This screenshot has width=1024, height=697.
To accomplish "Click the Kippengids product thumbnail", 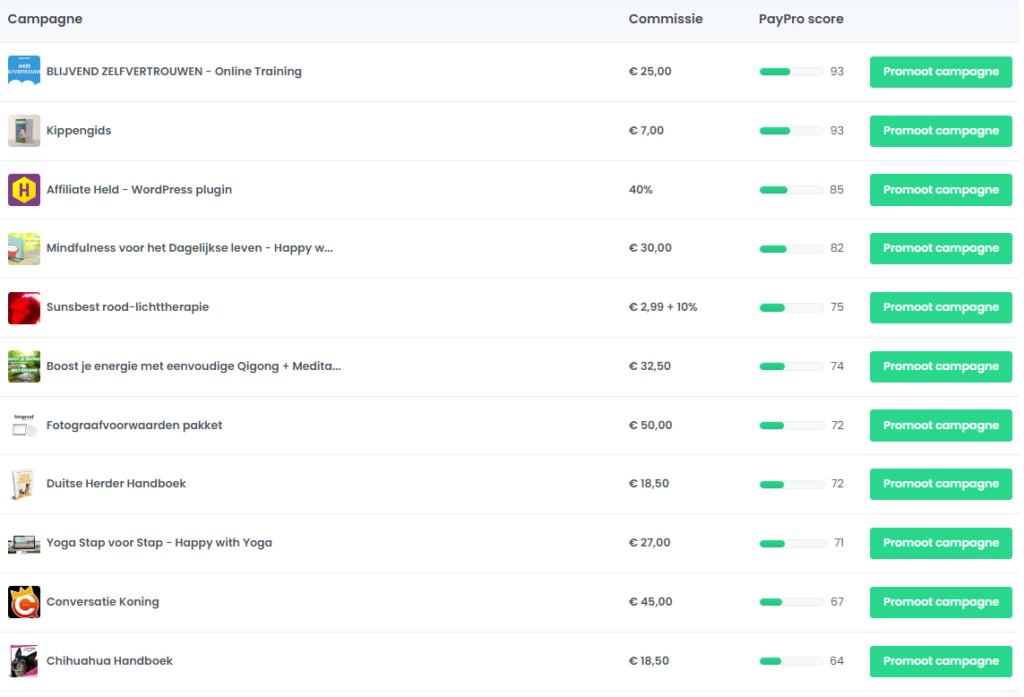I will click(x=24, y=131).
